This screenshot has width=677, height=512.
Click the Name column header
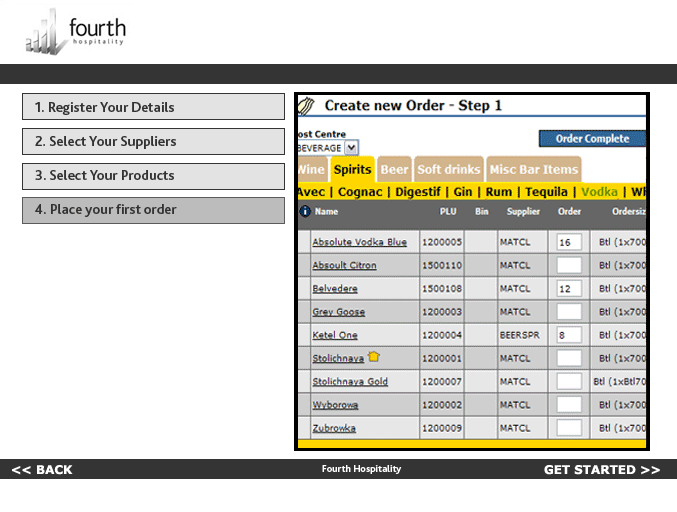coord(326,212)
